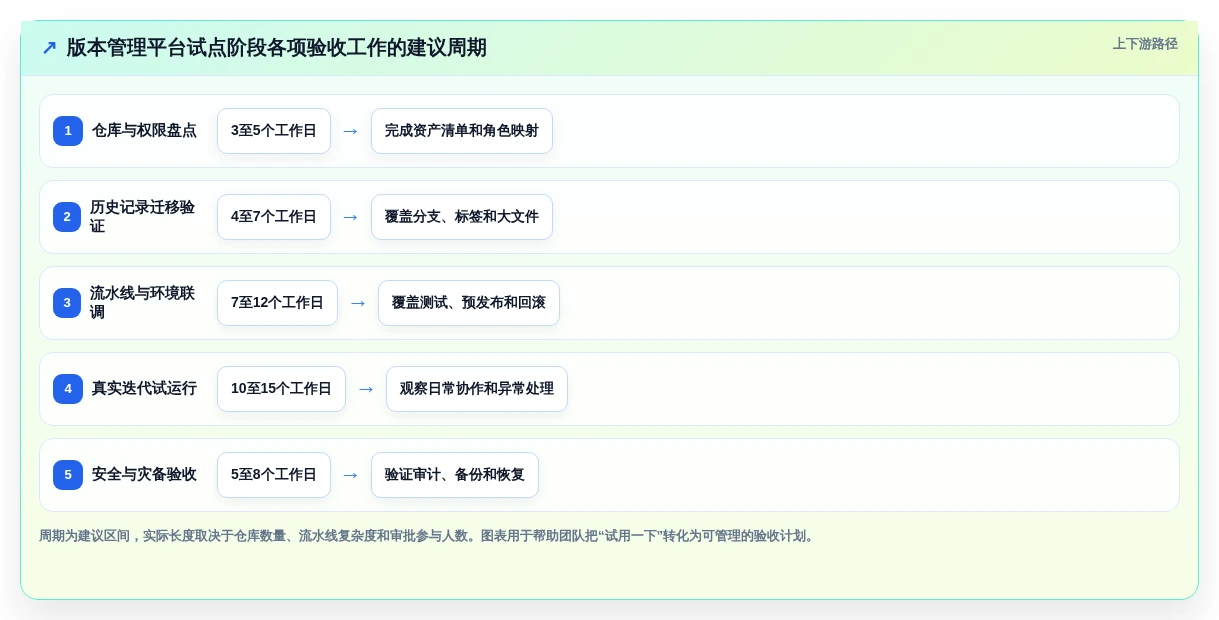This screenshot has height=620, width=1219.
Task: Select step number badge 4
Action: click(x=68, y=389)
